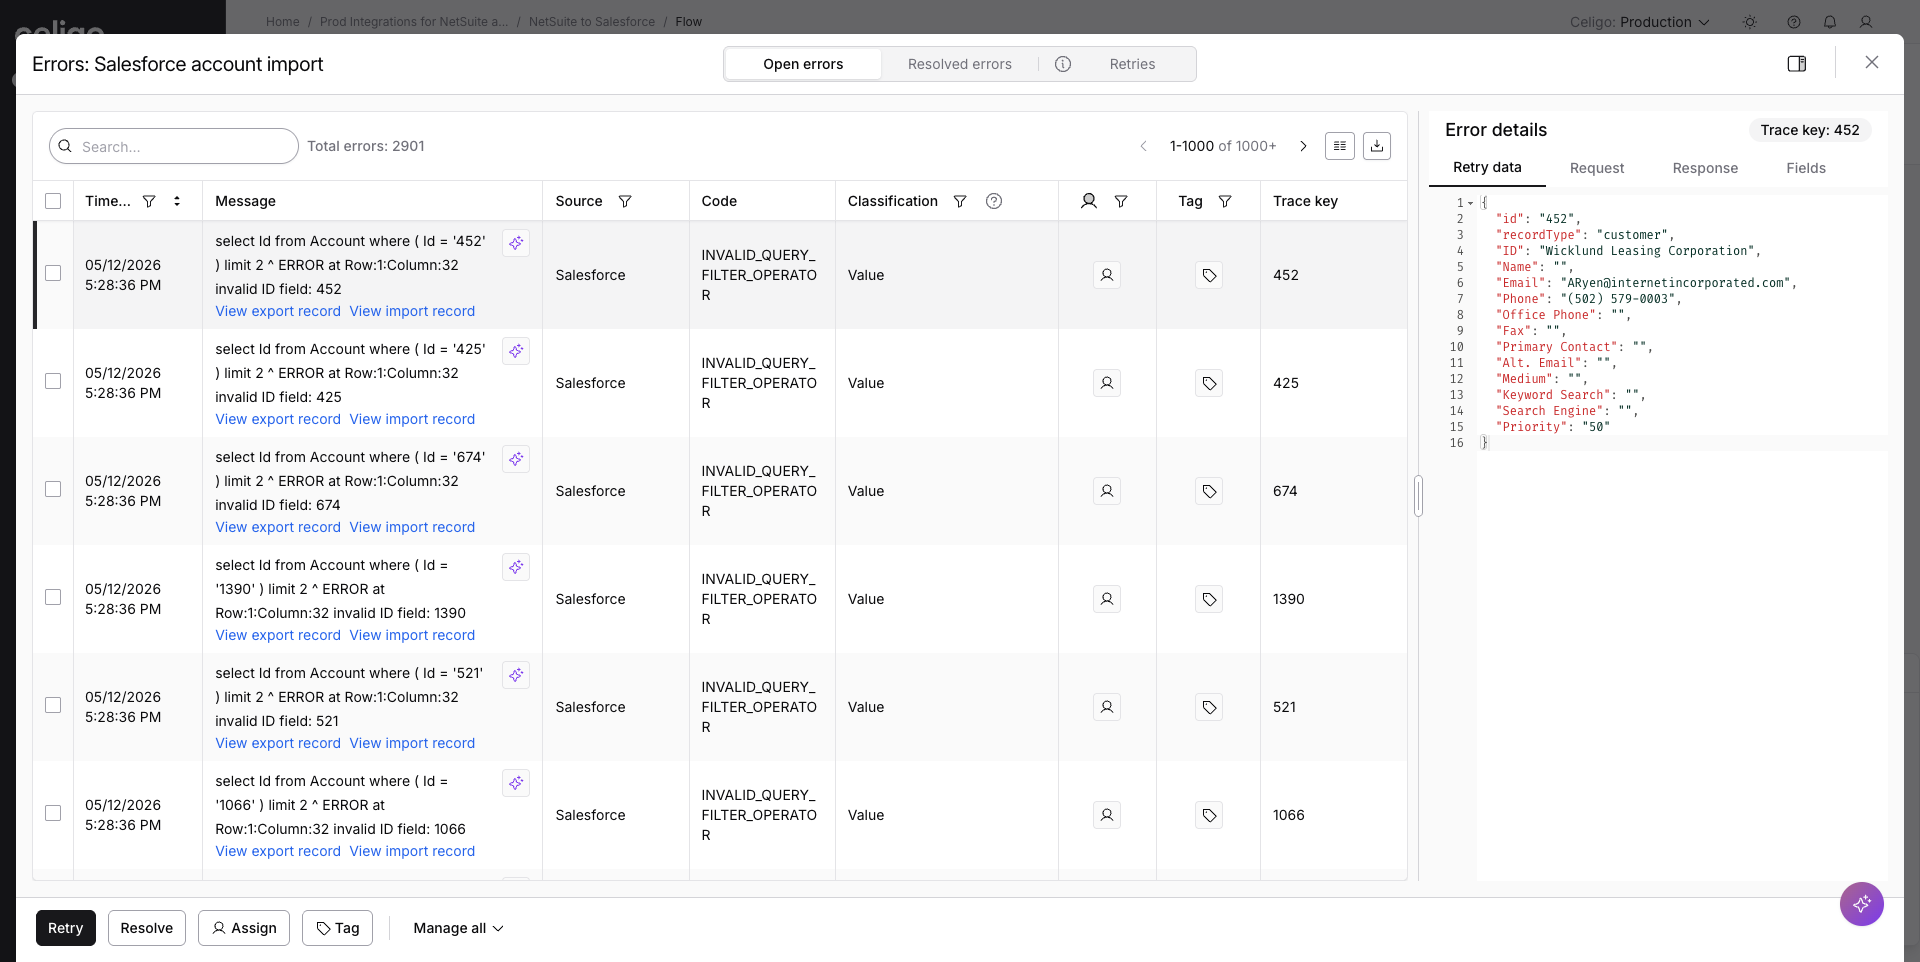1920x962 pixels.
Task: Click the AI sparkle icon in the 674 error row
Action: tap(516, 459)
